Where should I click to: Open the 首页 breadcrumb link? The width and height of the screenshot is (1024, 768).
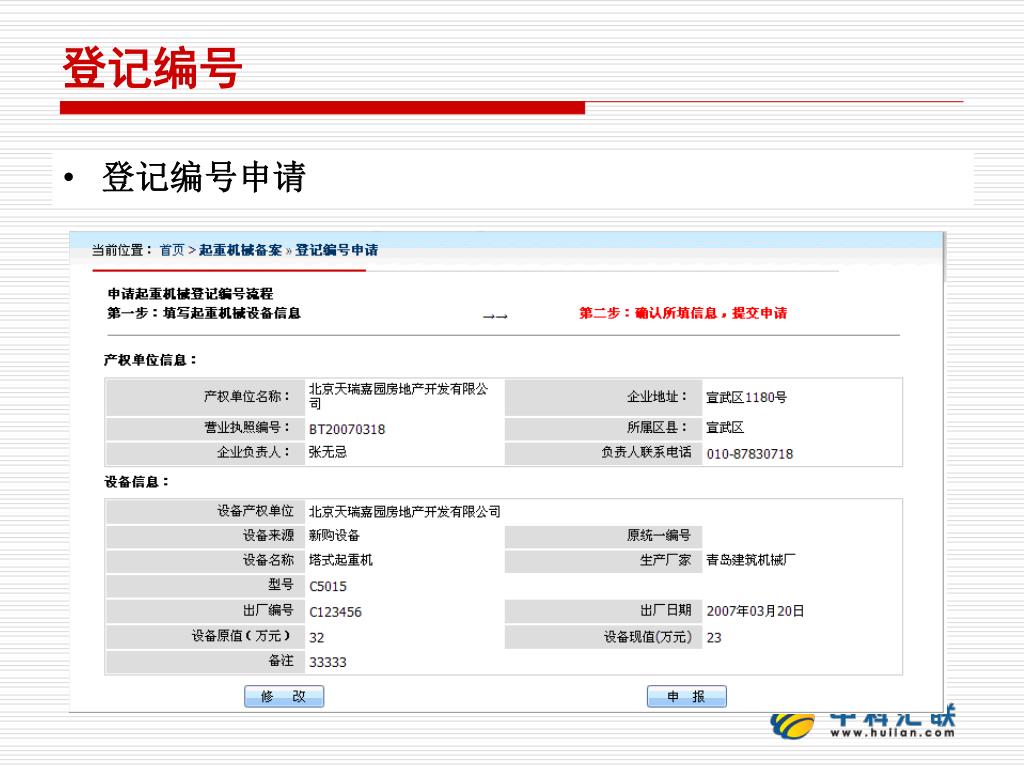click(x=172, y=250)
